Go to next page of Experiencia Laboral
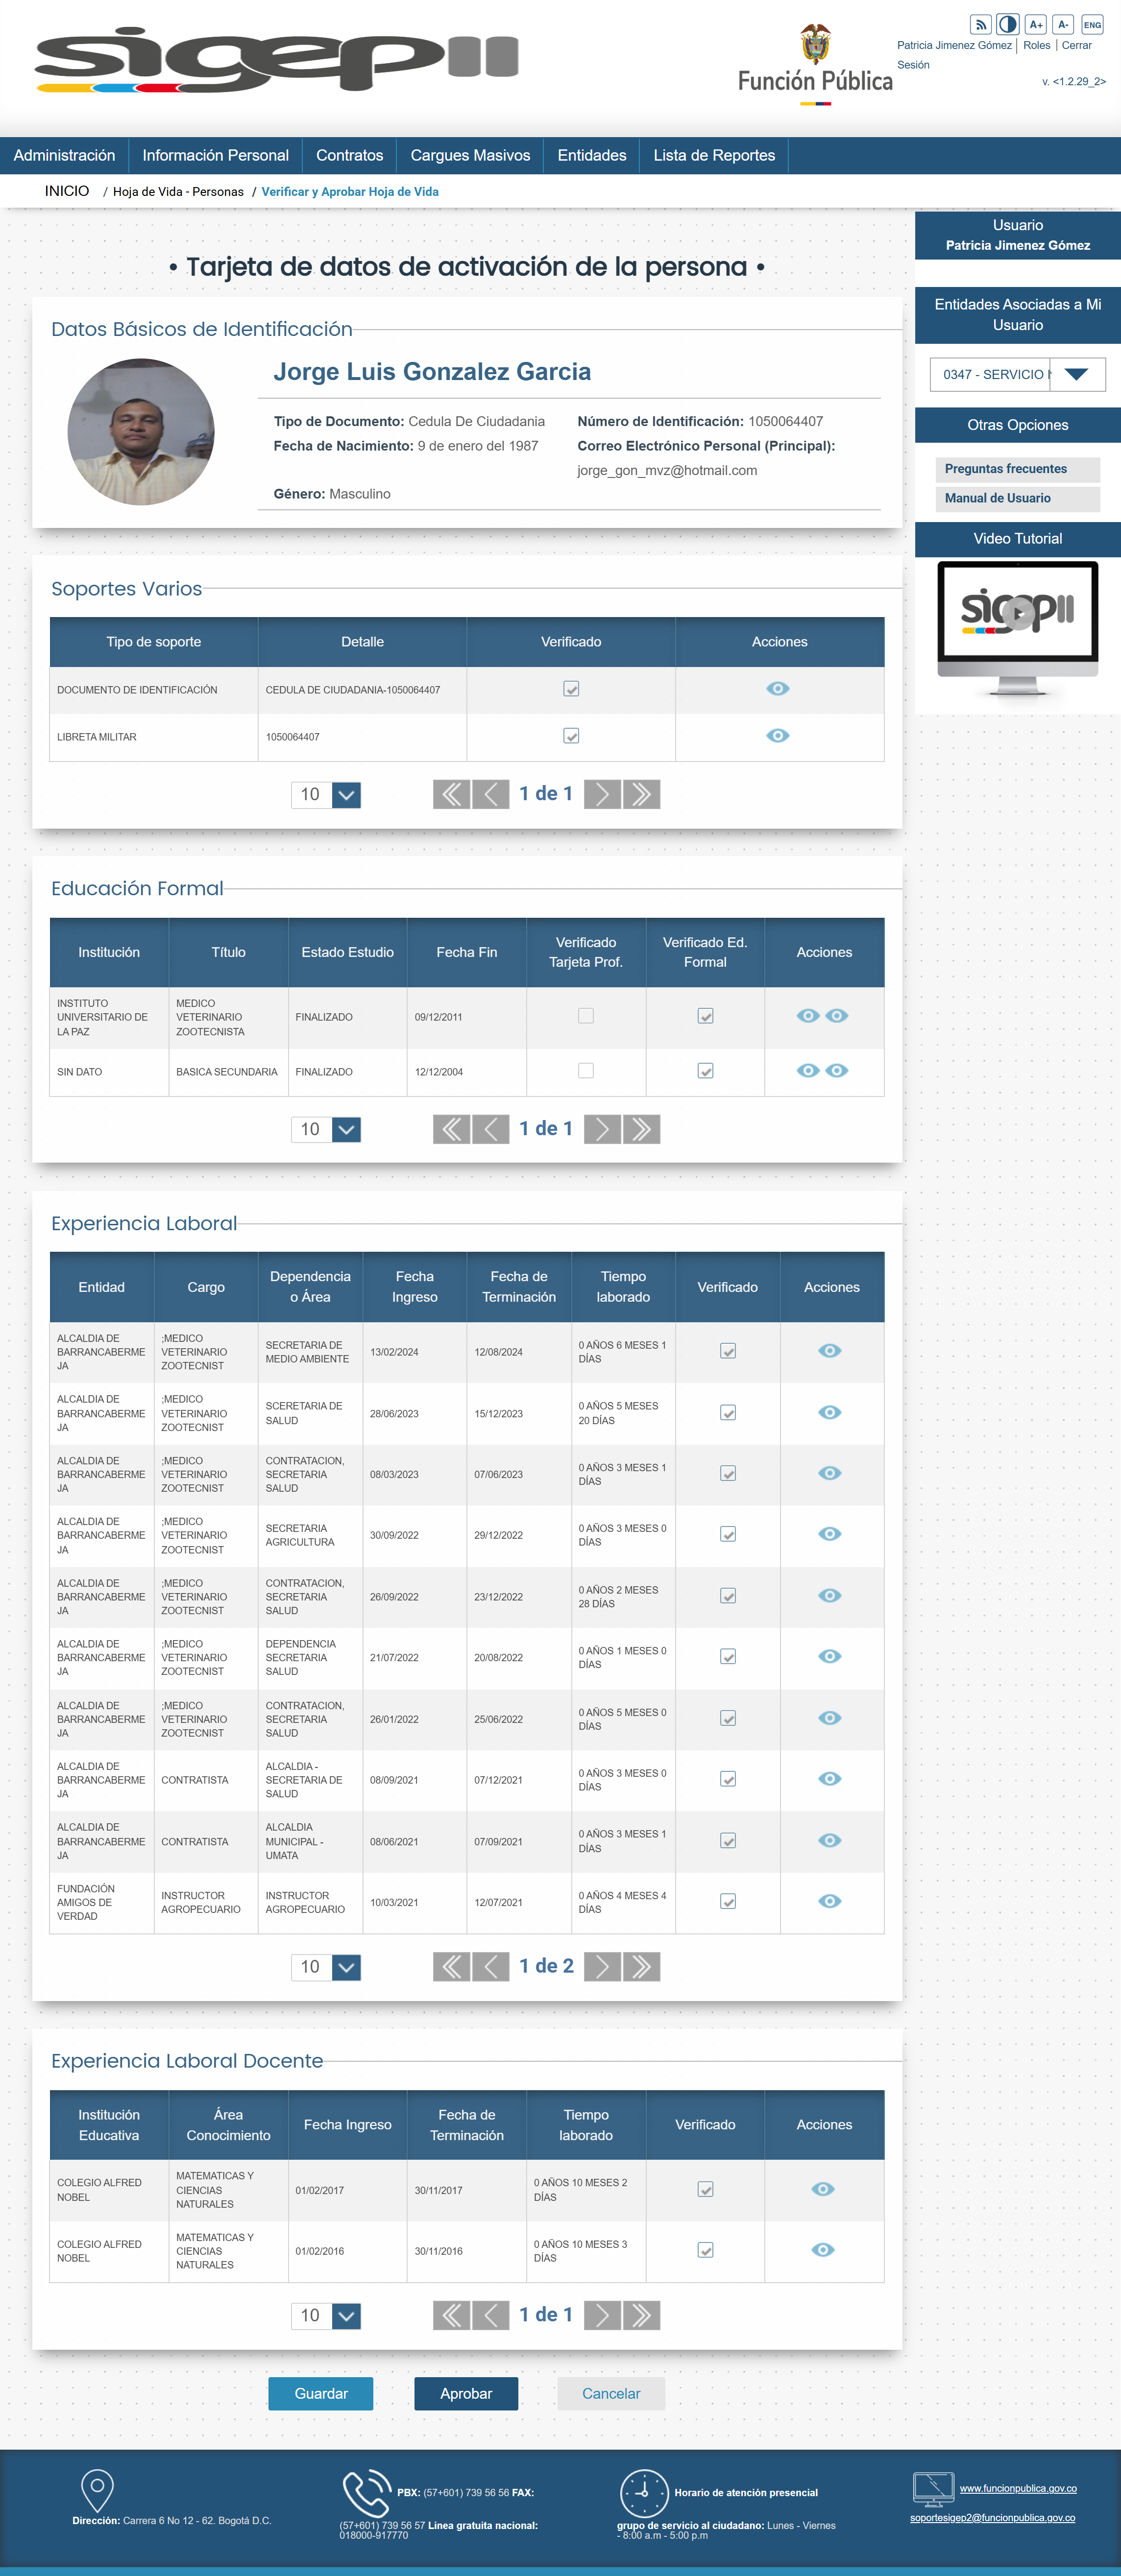 [x=602, y=1967]
